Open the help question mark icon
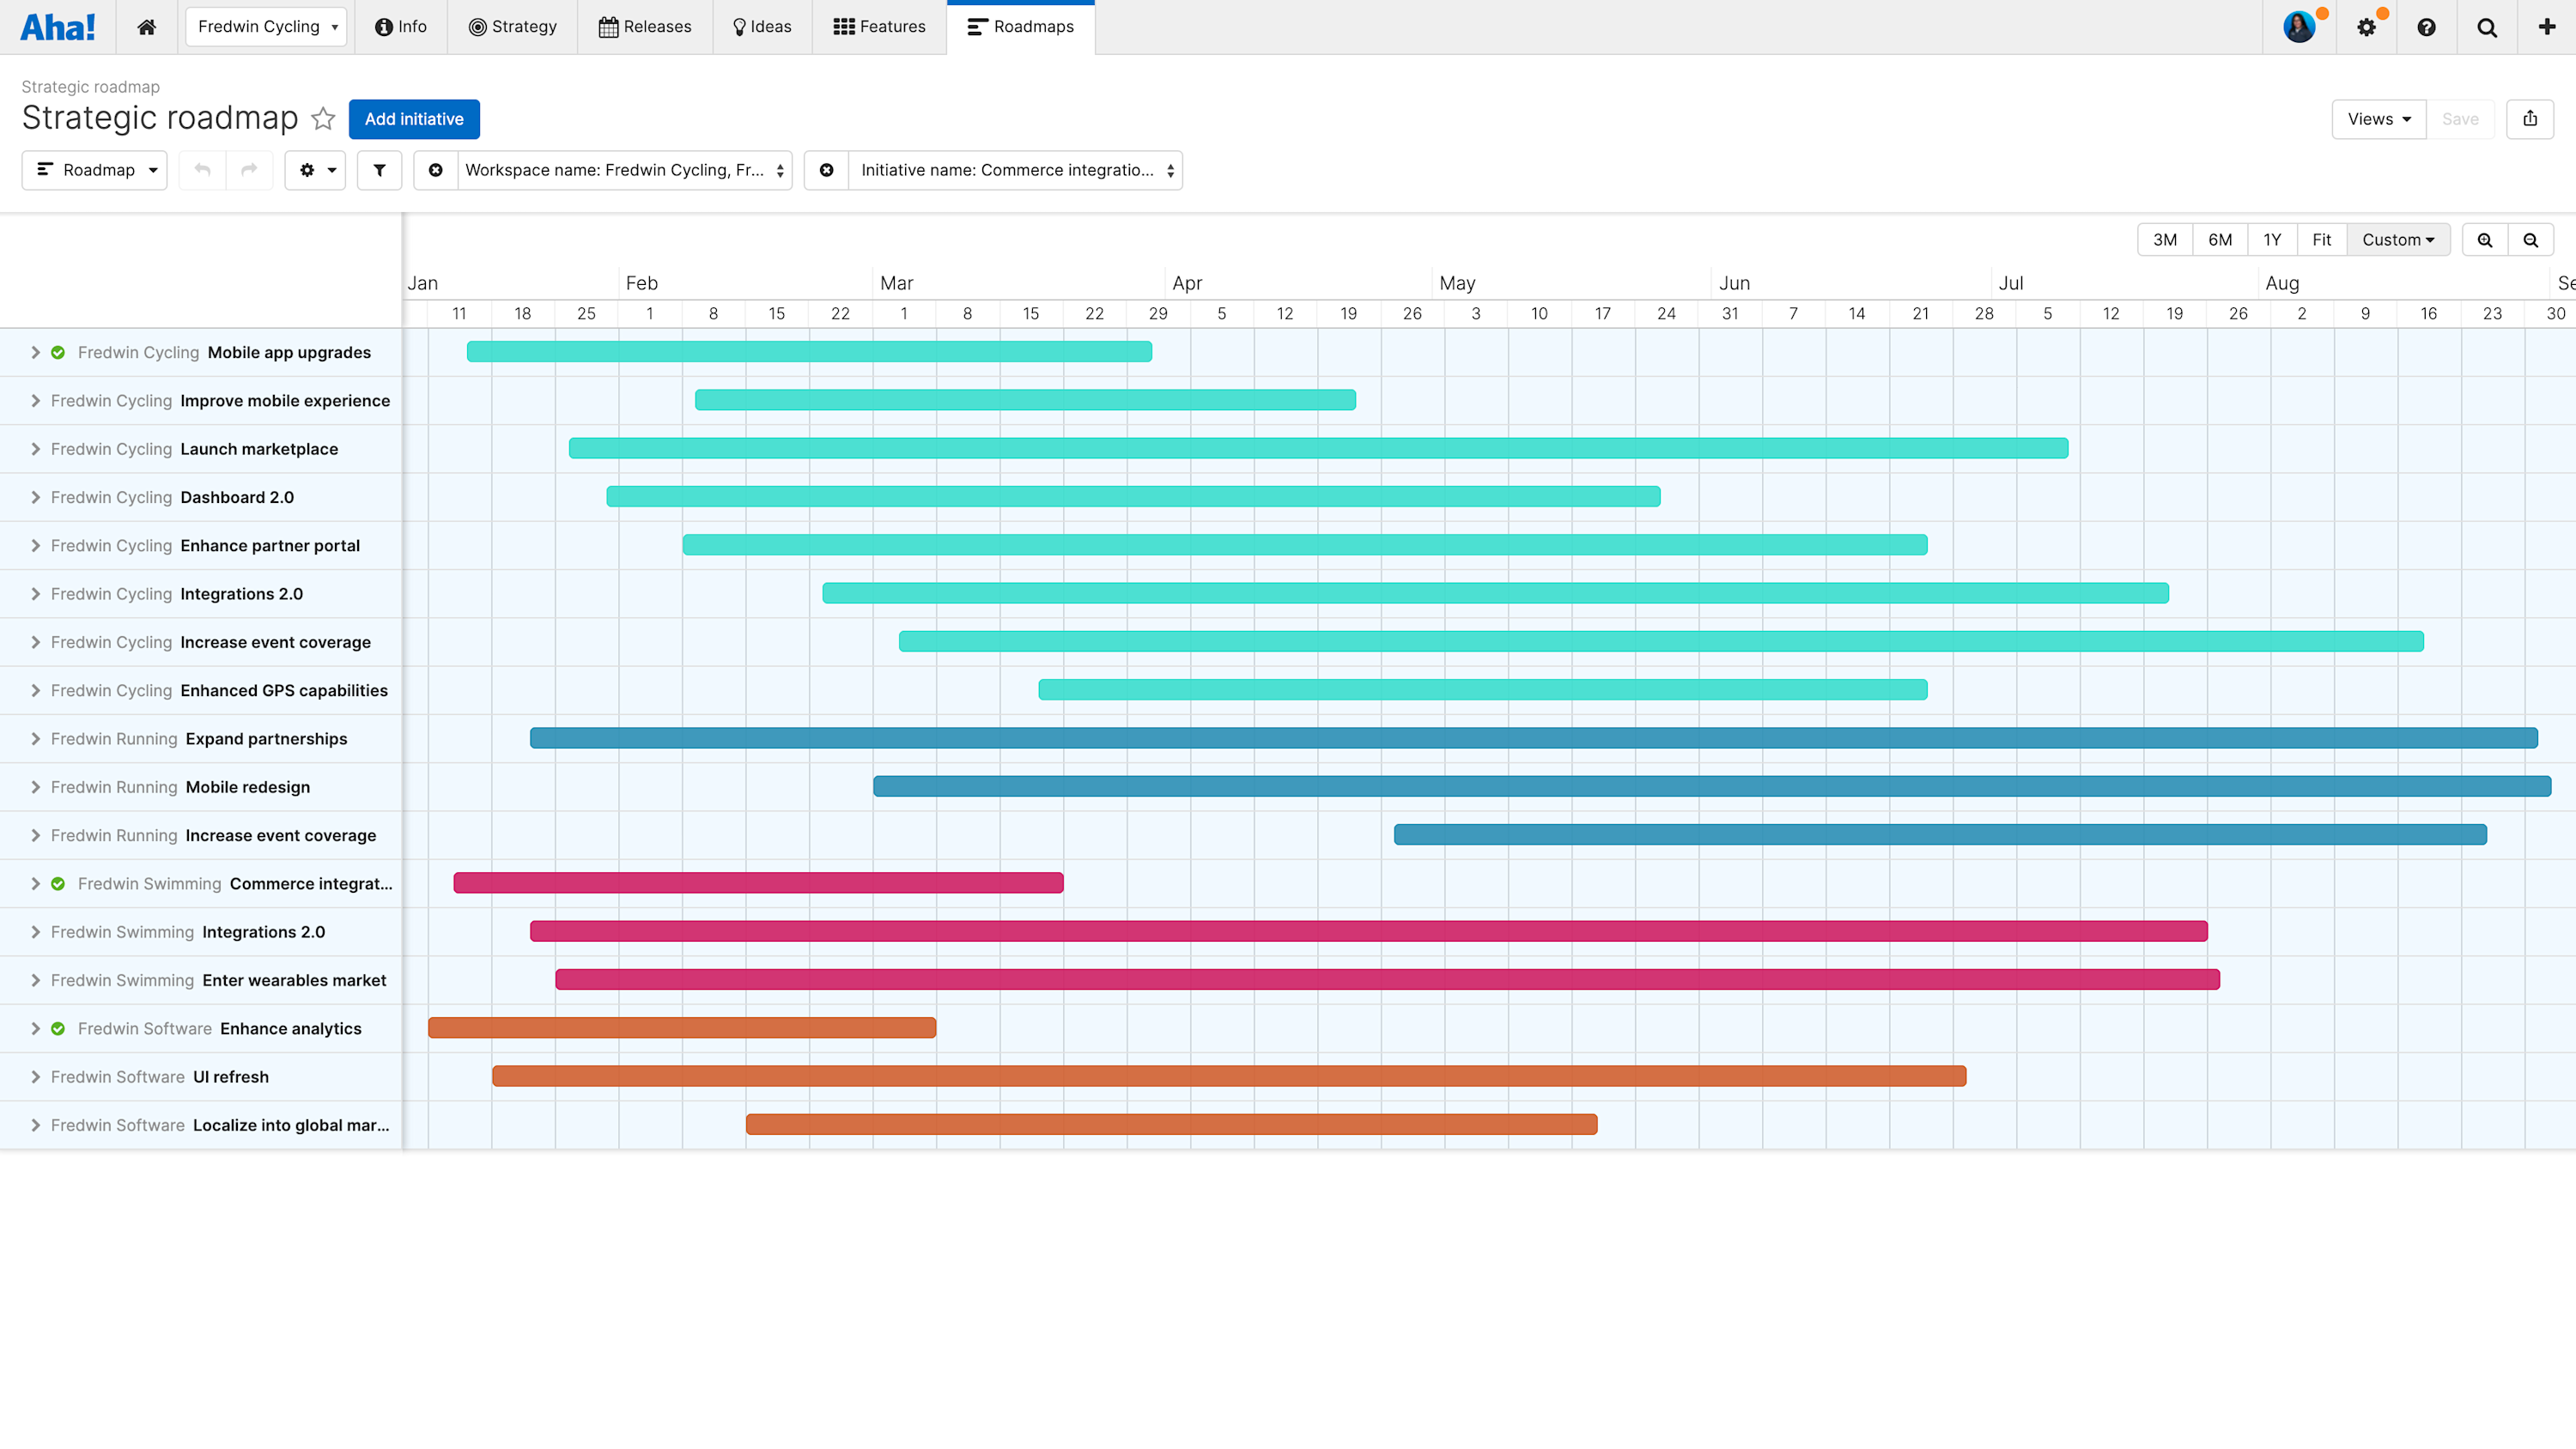2576x1449 pixels. click(2427, 27)
